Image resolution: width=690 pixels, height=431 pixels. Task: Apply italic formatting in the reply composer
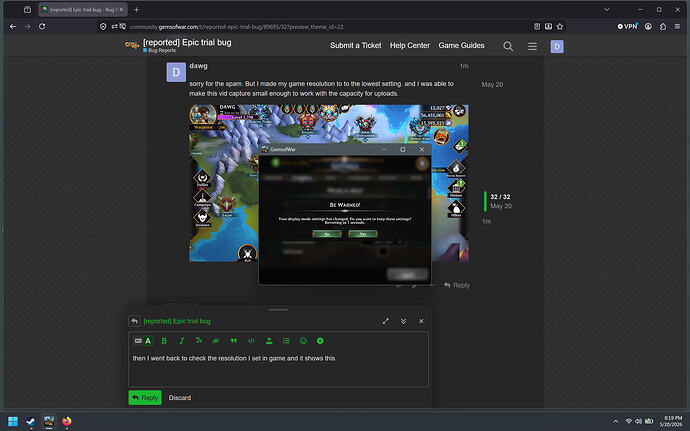(x=181, y=341)
